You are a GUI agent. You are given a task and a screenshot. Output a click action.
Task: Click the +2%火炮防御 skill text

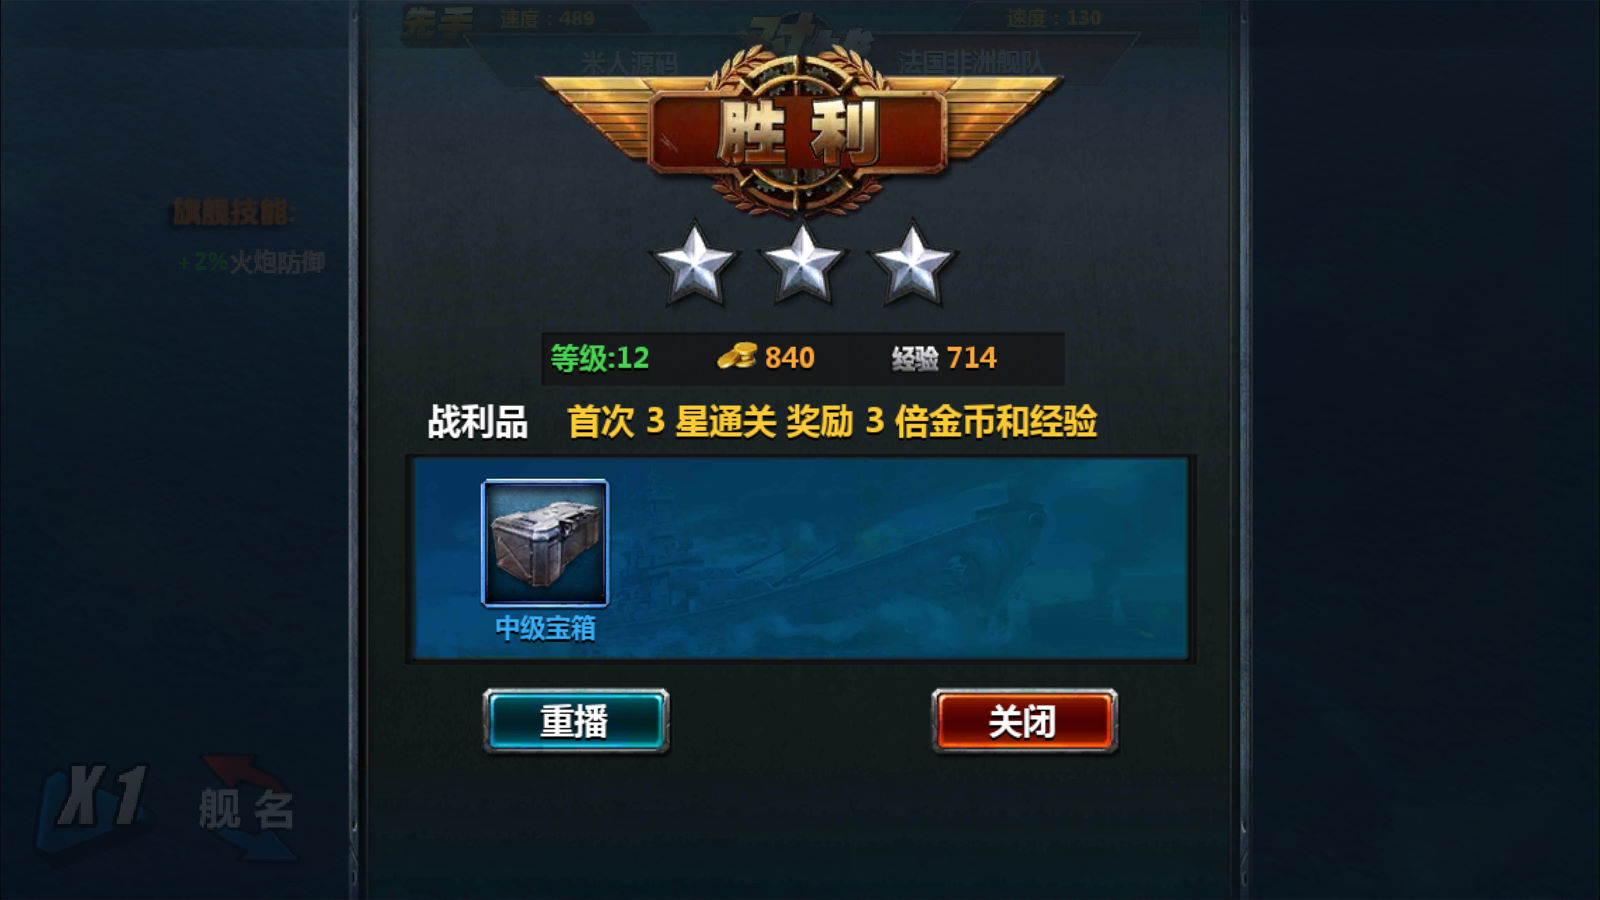(252, 262)
